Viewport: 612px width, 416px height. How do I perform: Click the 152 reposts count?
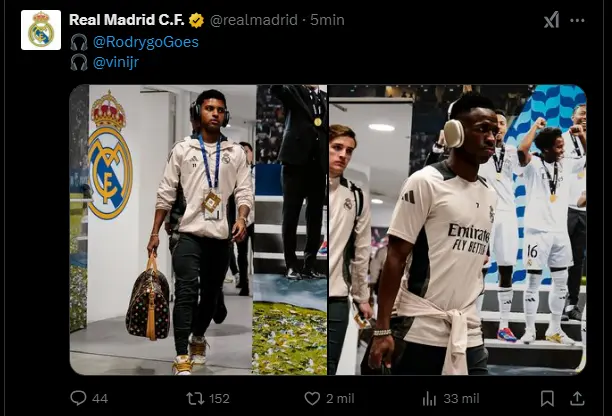click(x=219, y=398)
